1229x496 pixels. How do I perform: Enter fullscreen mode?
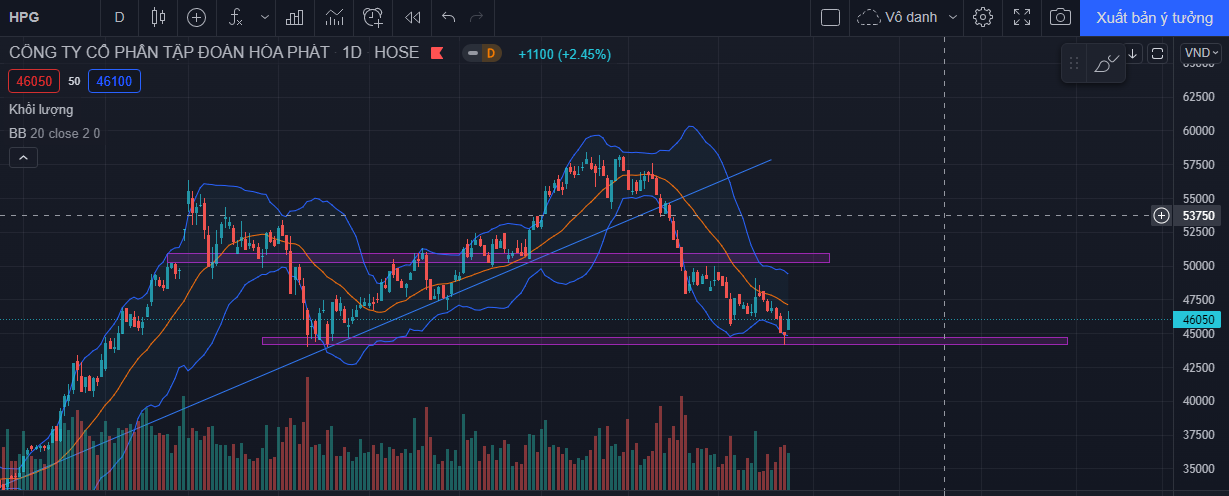point(1022,17)
